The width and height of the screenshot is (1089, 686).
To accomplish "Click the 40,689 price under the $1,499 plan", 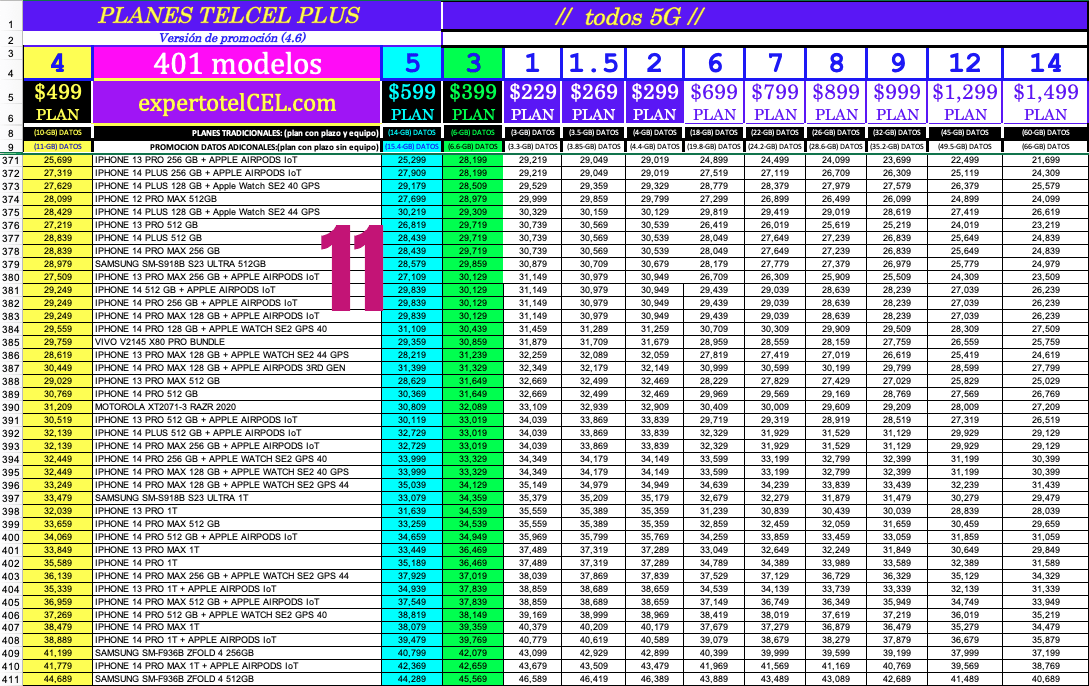I will (1045, 679).
